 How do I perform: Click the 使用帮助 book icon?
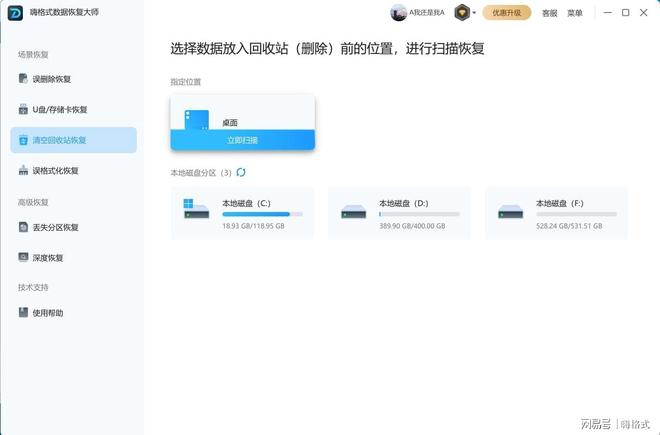click(23, 312)
